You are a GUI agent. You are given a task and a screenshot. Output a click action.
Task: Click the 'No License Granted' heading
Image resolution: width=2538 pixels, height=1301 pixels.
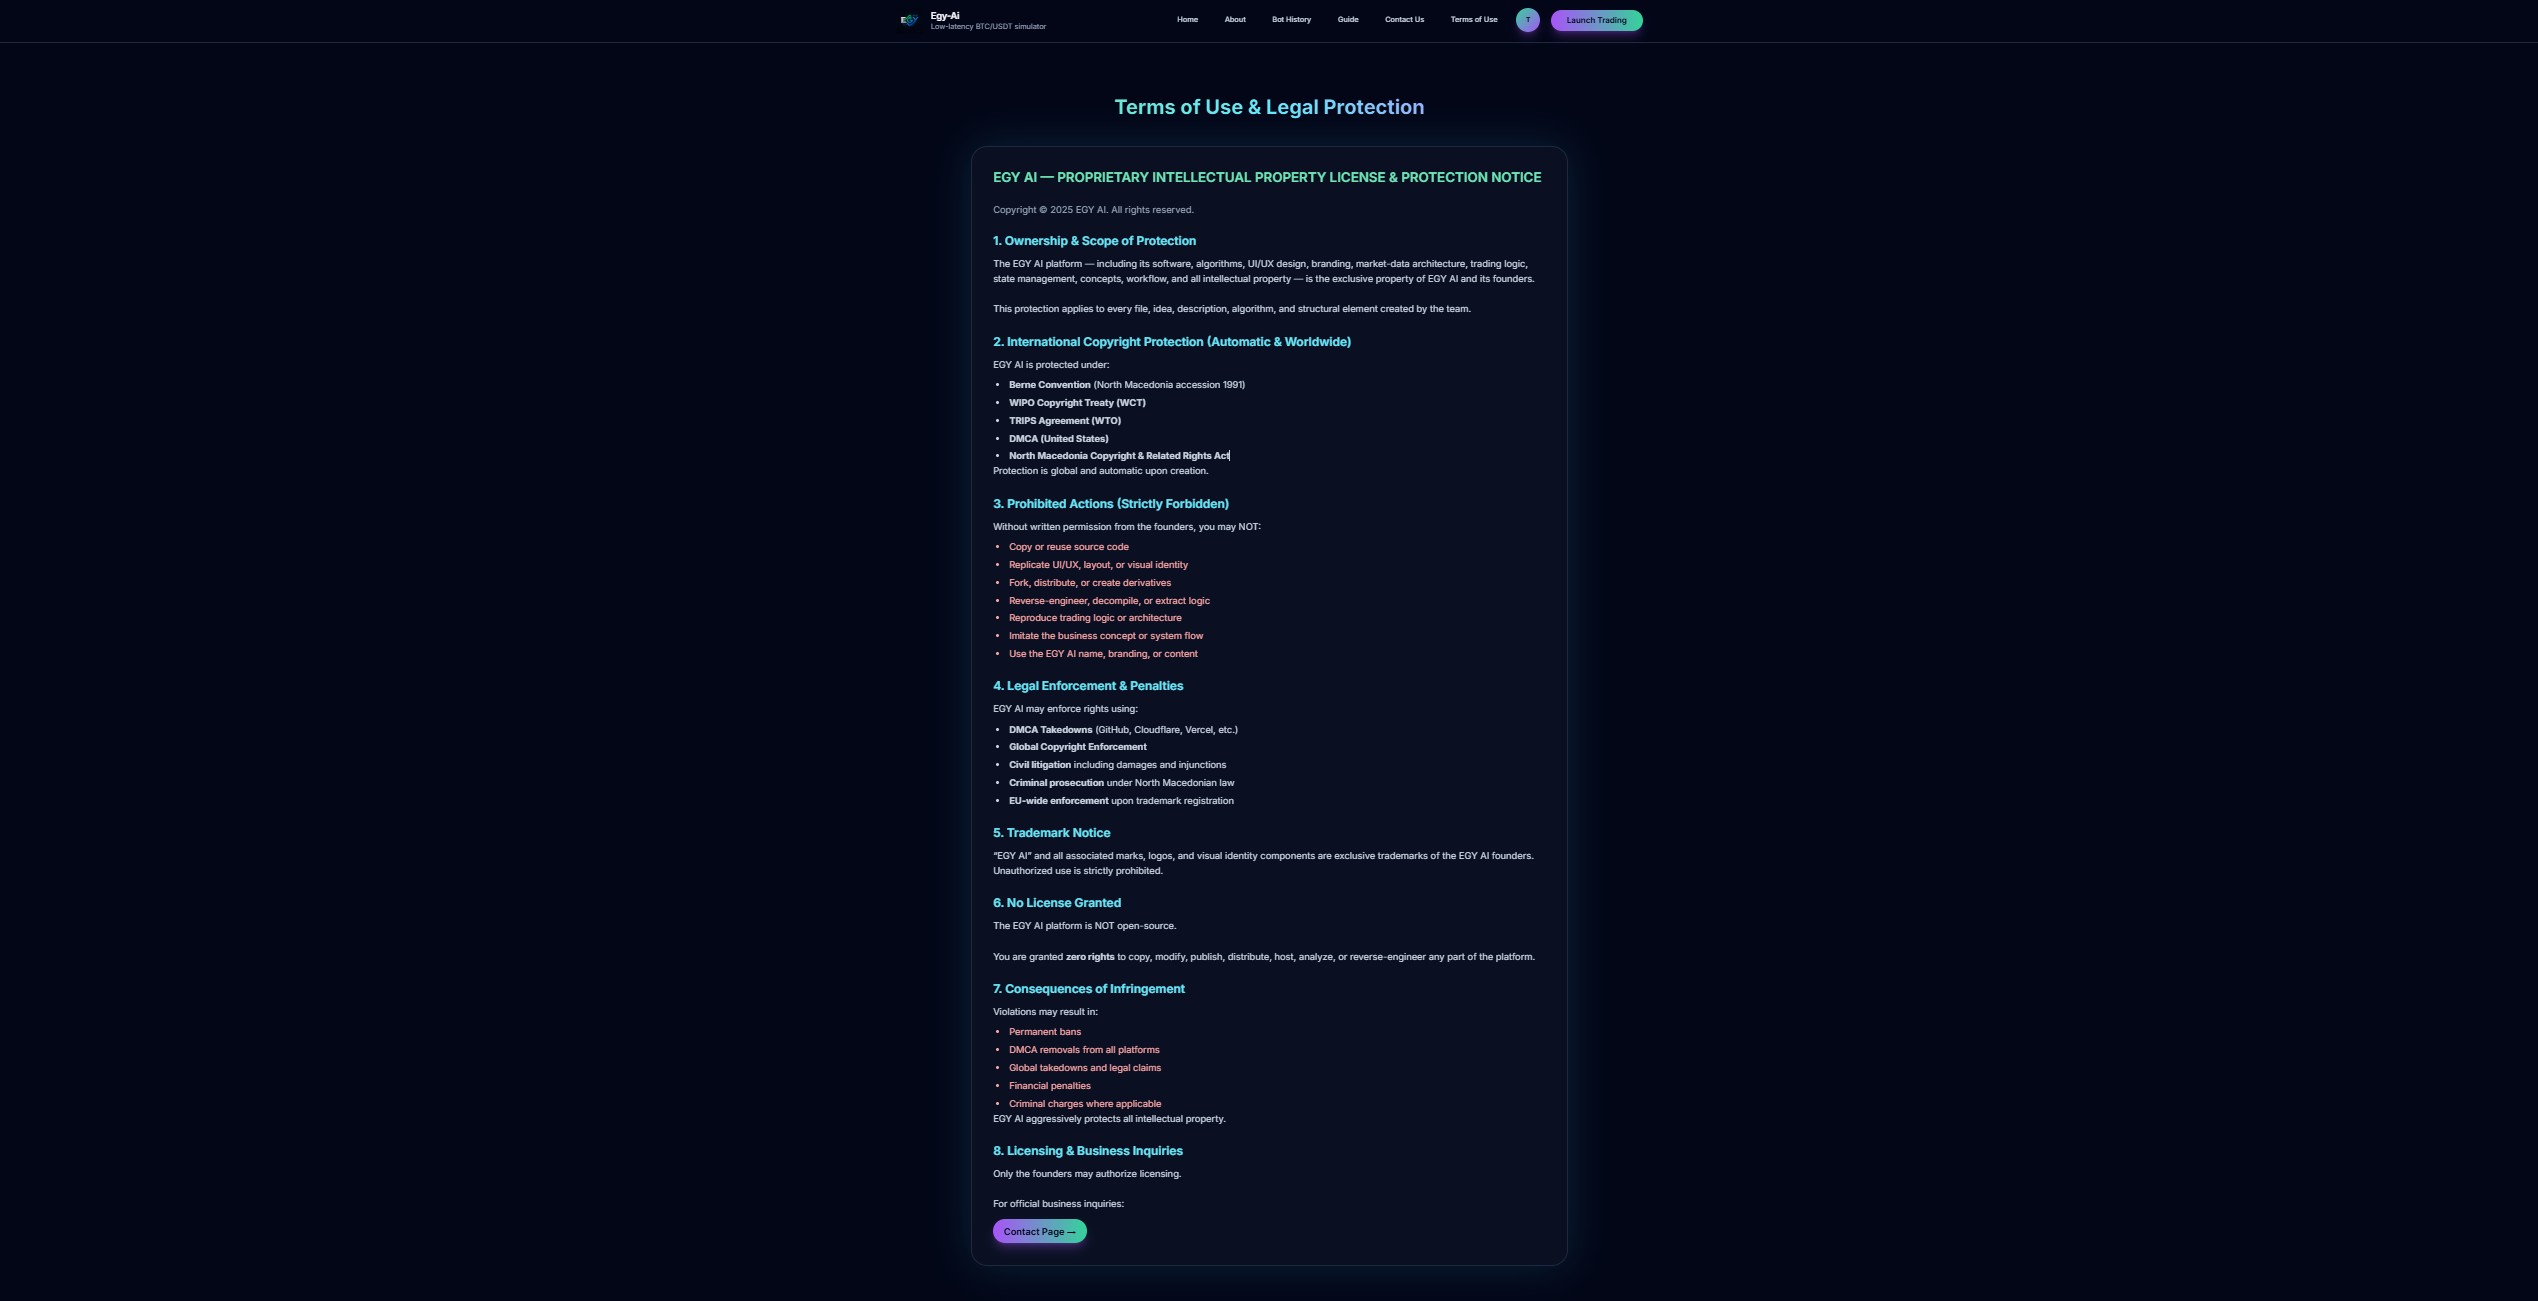coord(1056,903)
